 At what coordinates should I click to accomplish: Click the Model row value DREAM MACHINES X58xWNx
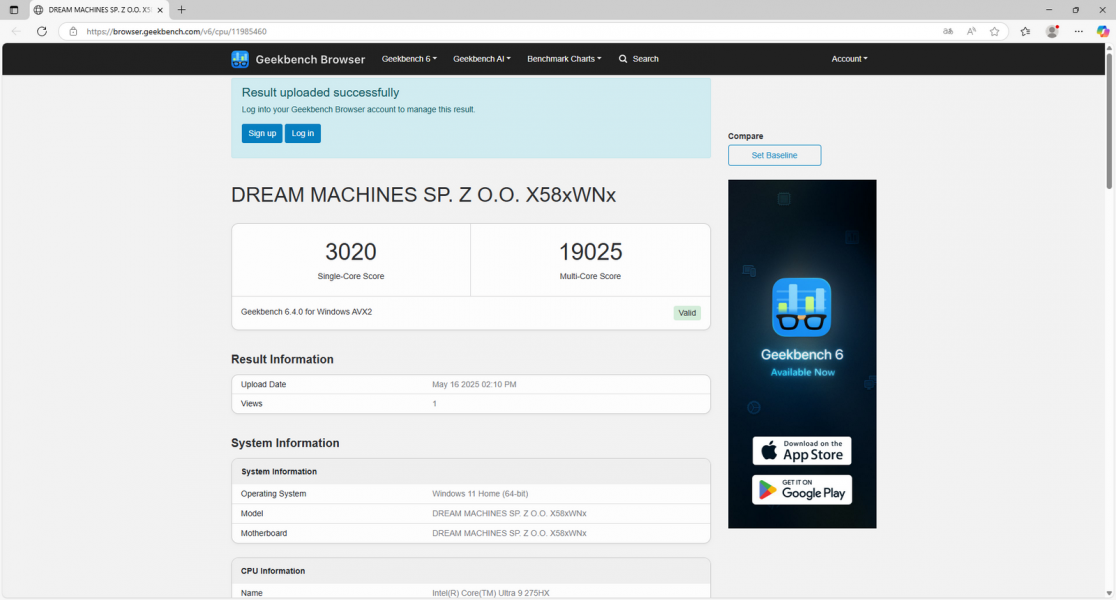click(x=509, y=513)
